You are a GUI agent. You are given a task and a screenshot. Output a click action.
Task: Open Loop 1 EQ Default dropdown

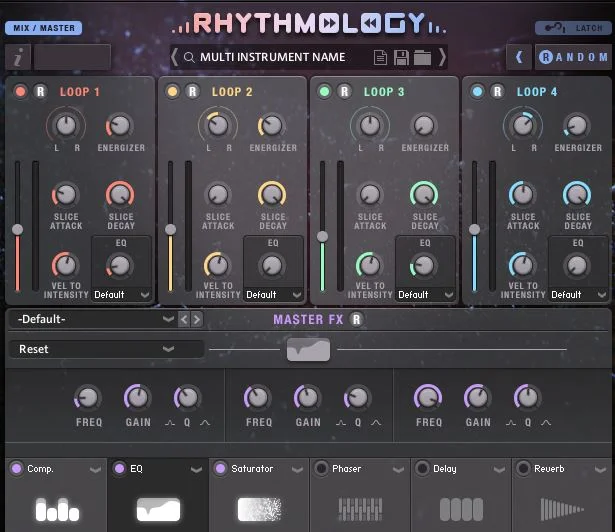pyautogui.click(x=122, y=295)
